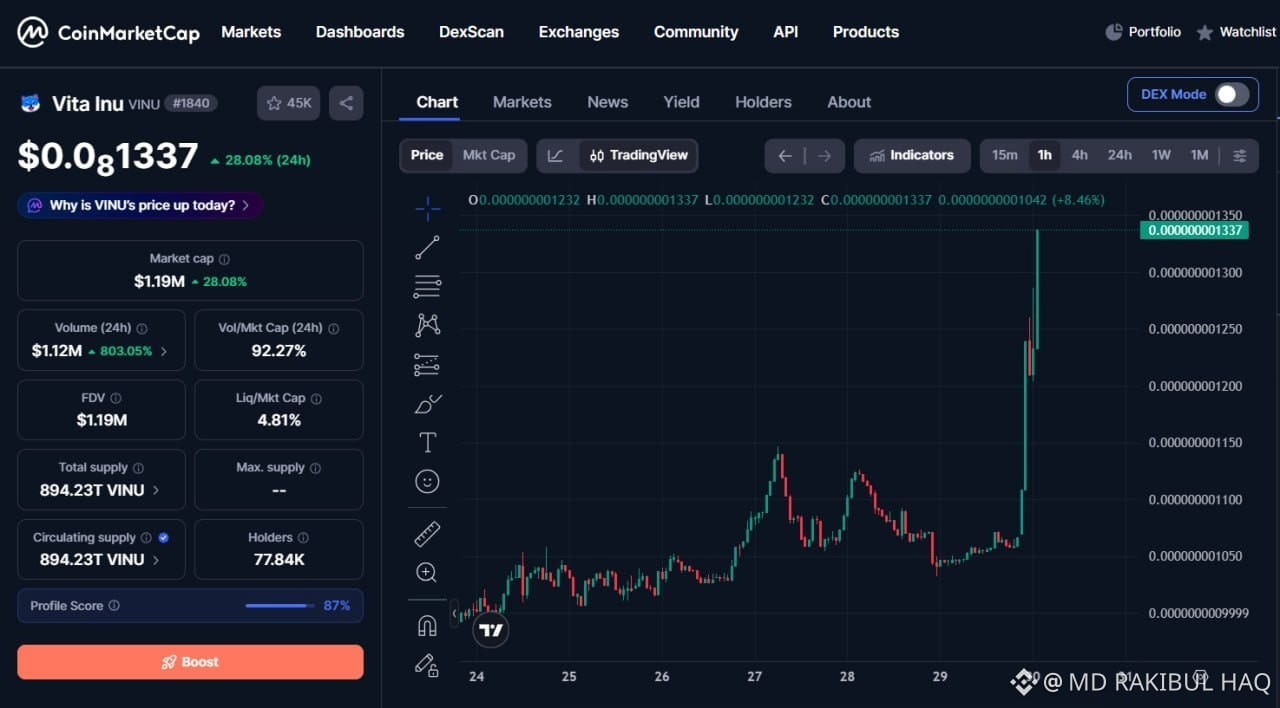Viewport: 1280px width, 708px height.
Task: Add Vita Inu to watchlist via star
Action: [289, 103]
